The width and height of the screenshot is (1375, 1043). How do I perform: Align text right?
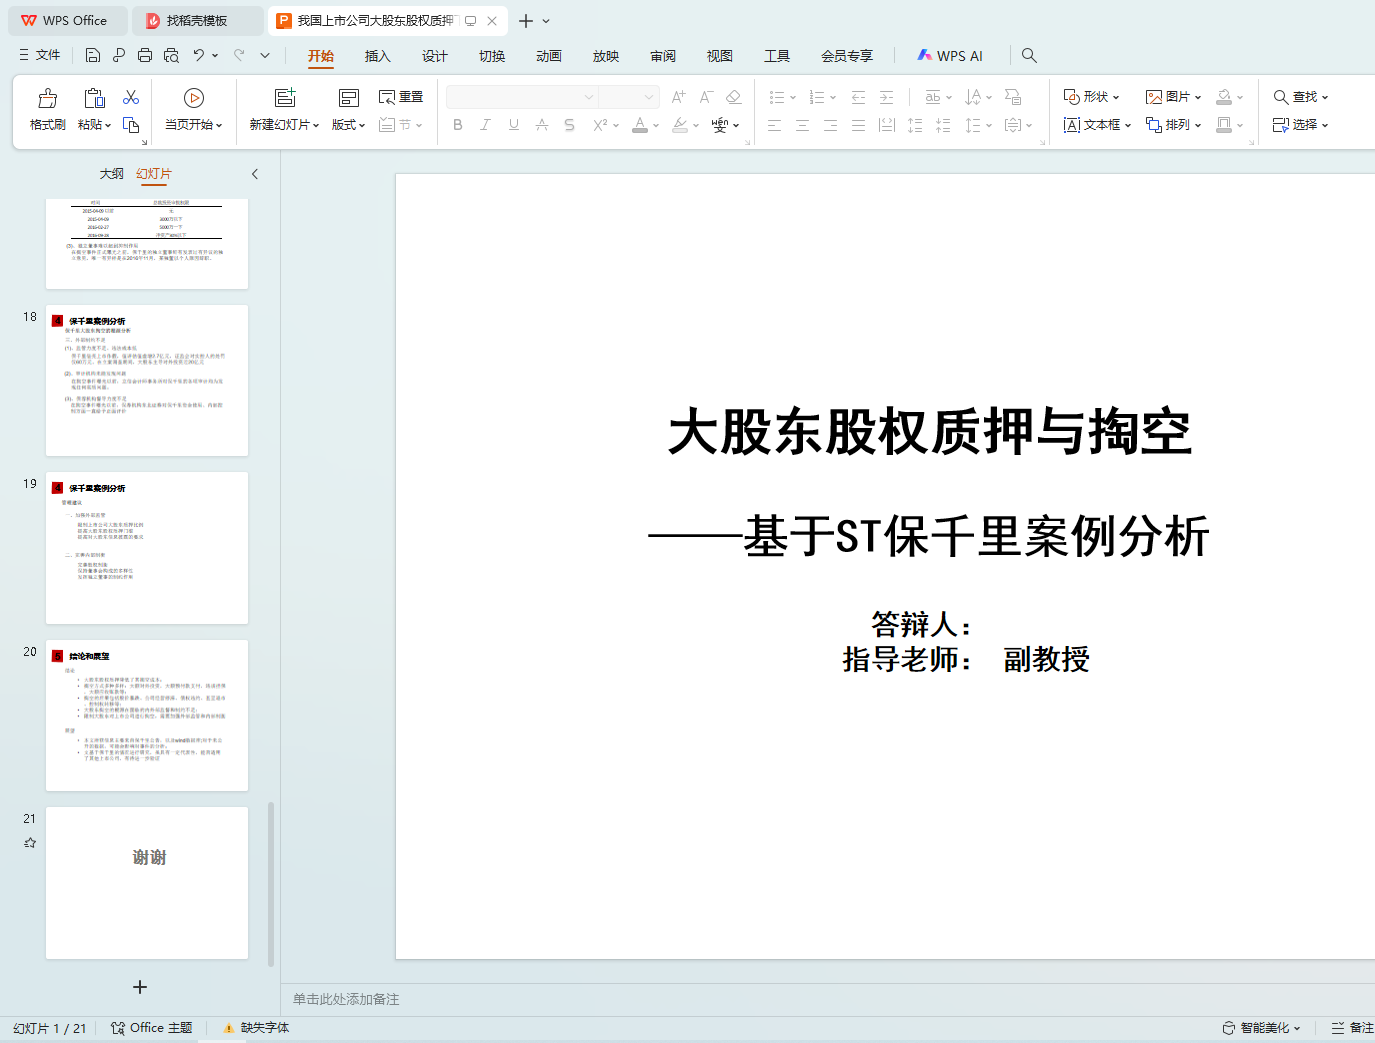pos(830,125)
